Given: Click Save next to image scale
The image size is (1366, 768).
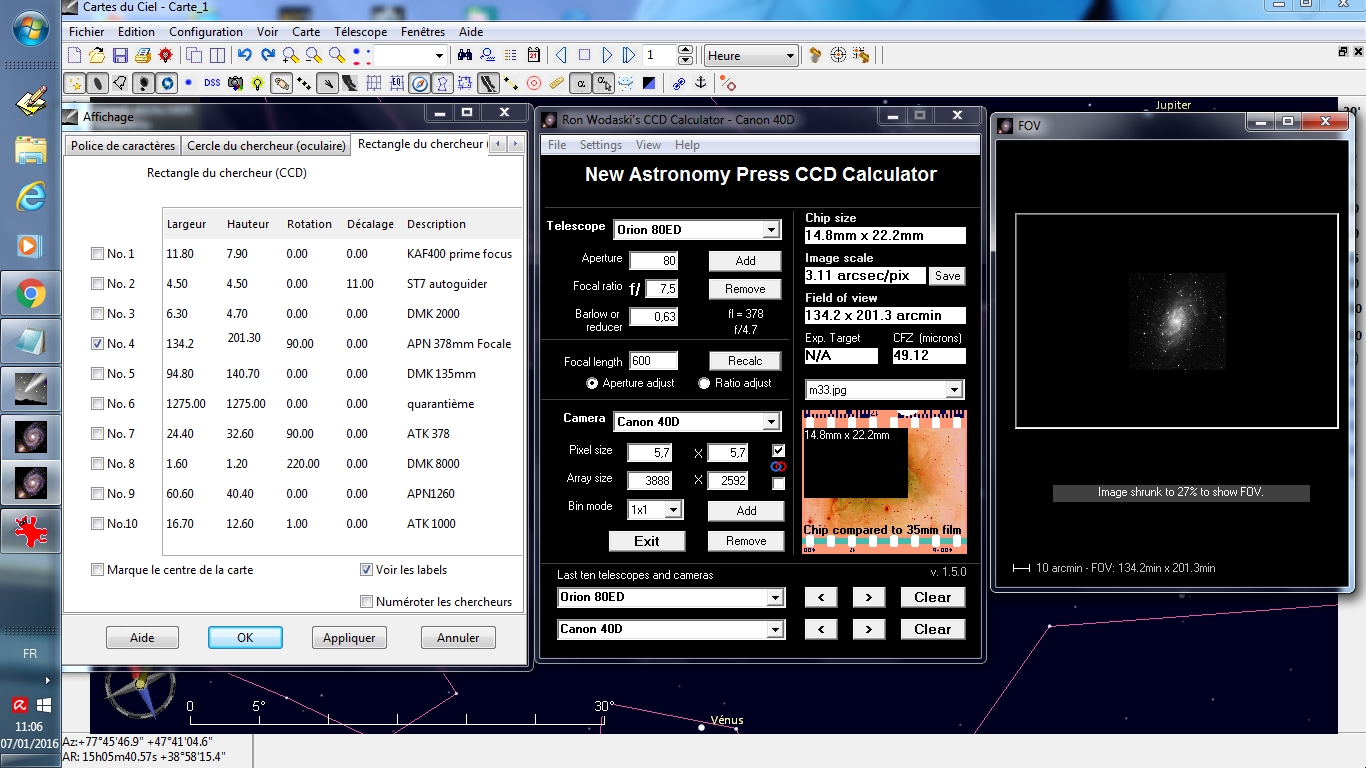Looking at the screenshot, I should click(948, 276).
